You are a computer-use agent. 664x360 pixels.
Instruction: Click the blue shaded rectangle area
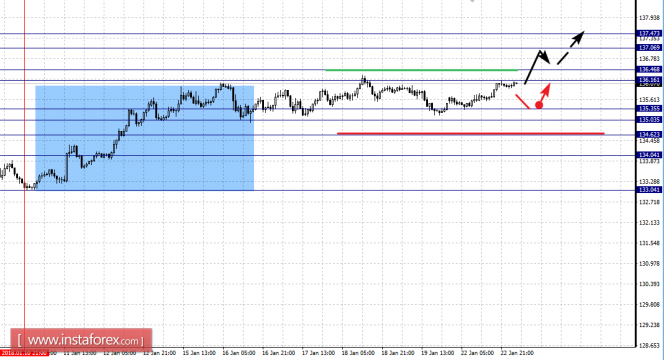[x=144, y=138]
